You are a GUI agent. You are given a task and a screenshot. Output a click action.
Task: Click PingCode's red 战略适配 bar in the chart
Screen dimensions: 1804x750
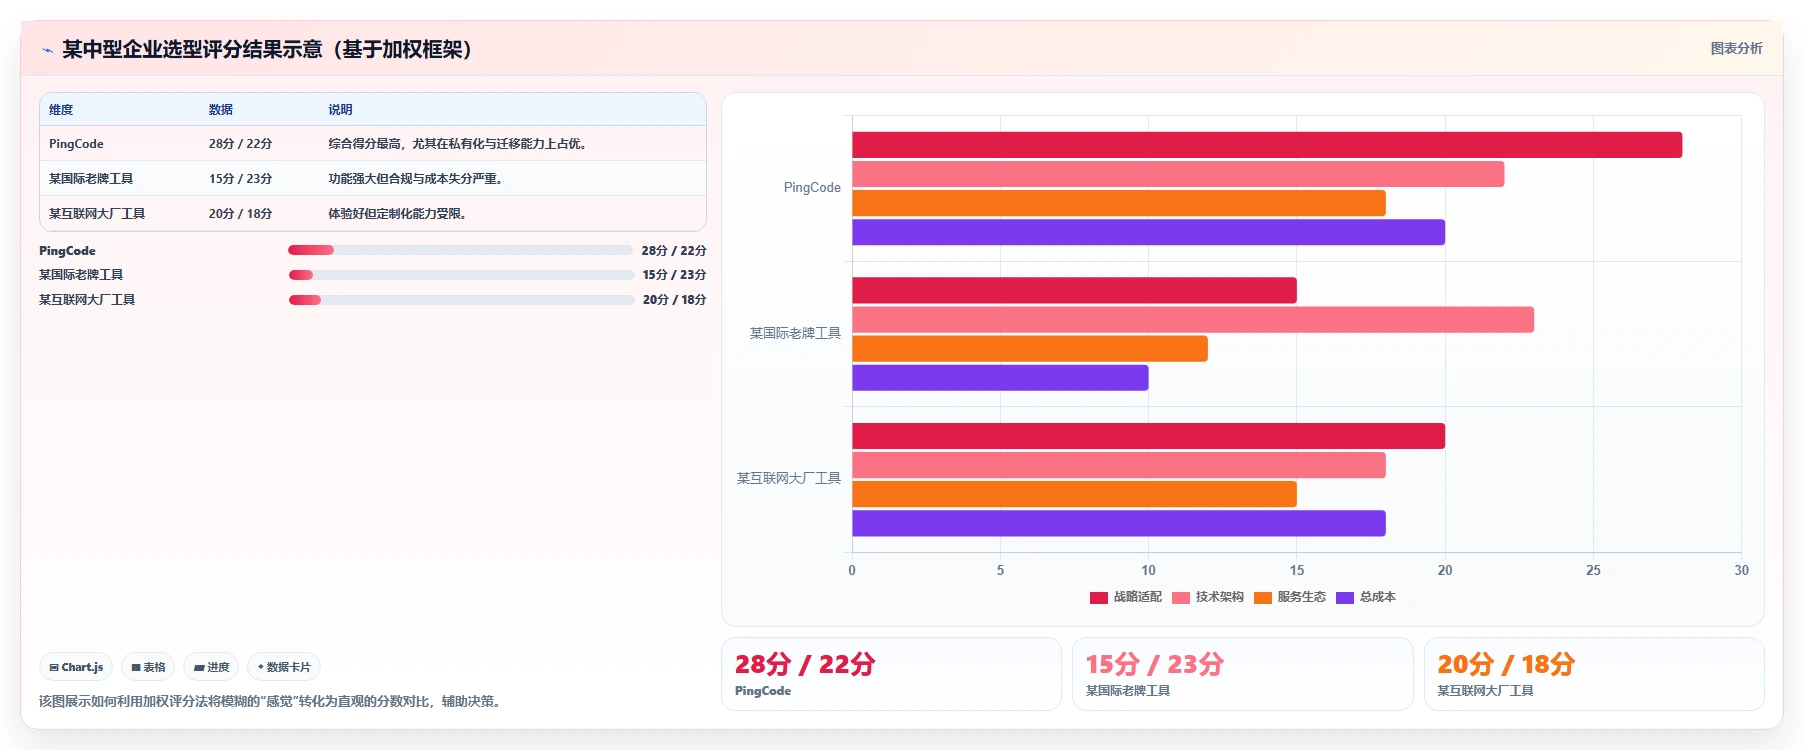tap(1267, 145)
